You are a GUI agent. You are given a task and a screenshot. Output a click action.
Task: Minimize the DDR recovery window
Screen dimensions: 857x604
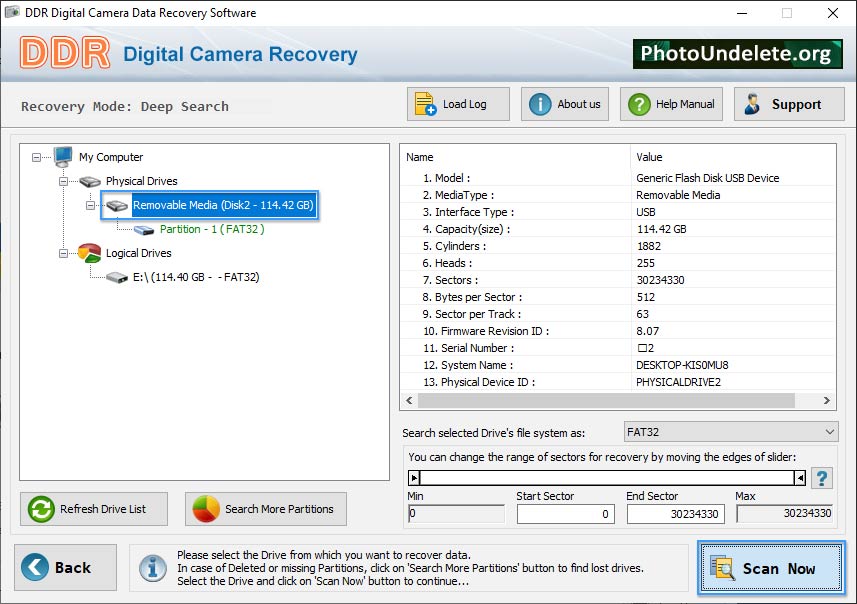click(742, 13)
